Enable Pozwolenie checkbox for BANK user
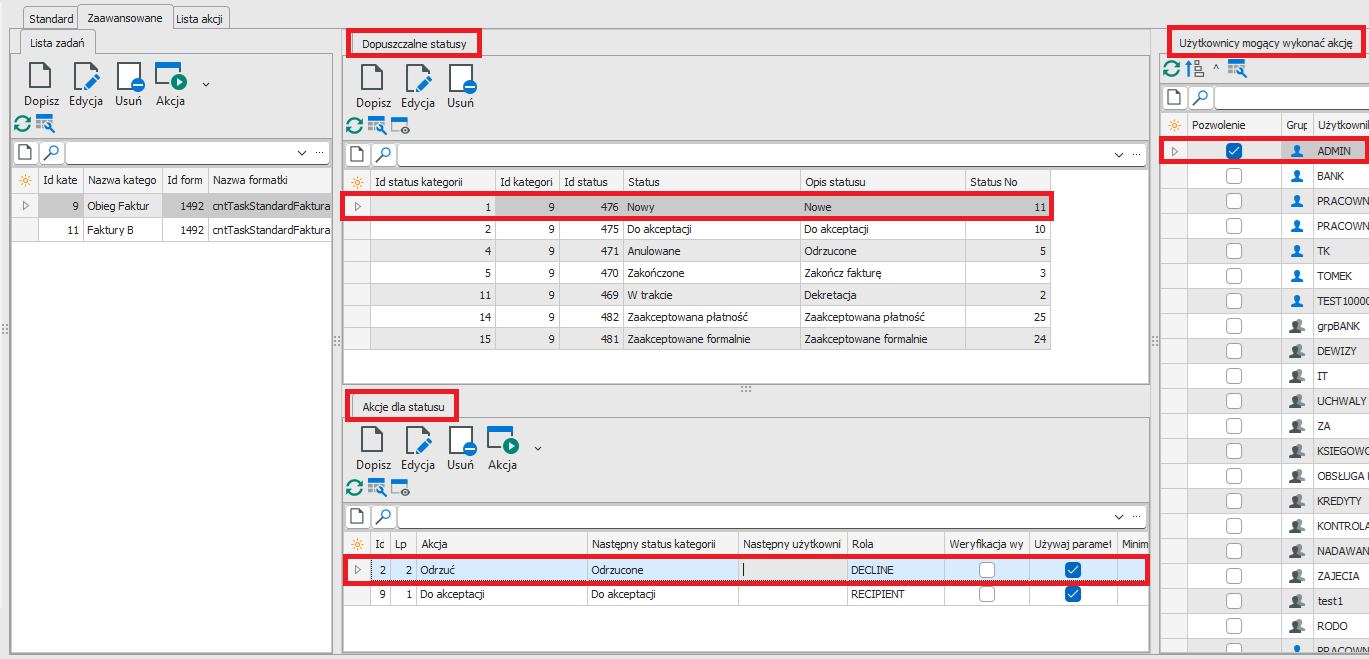1369x659 pixels. coord(1234,176)
